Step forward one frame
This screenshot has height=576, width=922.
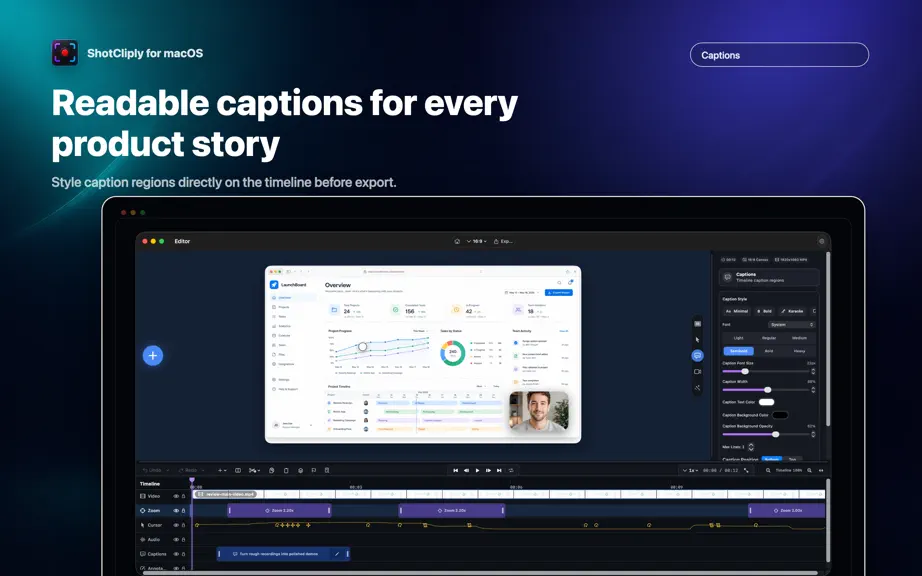pos(488,470)
